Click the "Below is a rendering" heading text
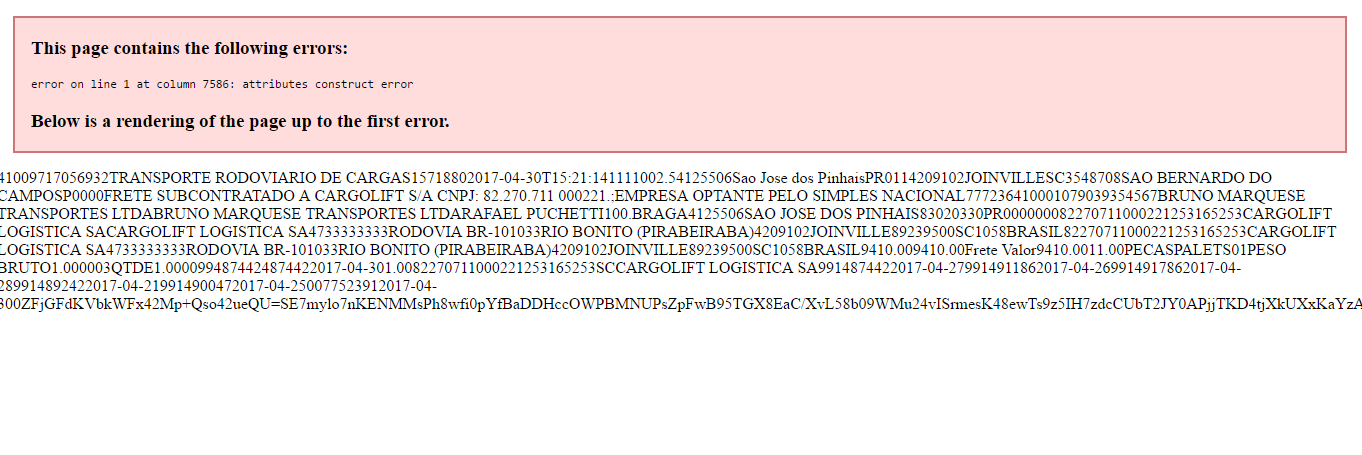 pos(240,121)
